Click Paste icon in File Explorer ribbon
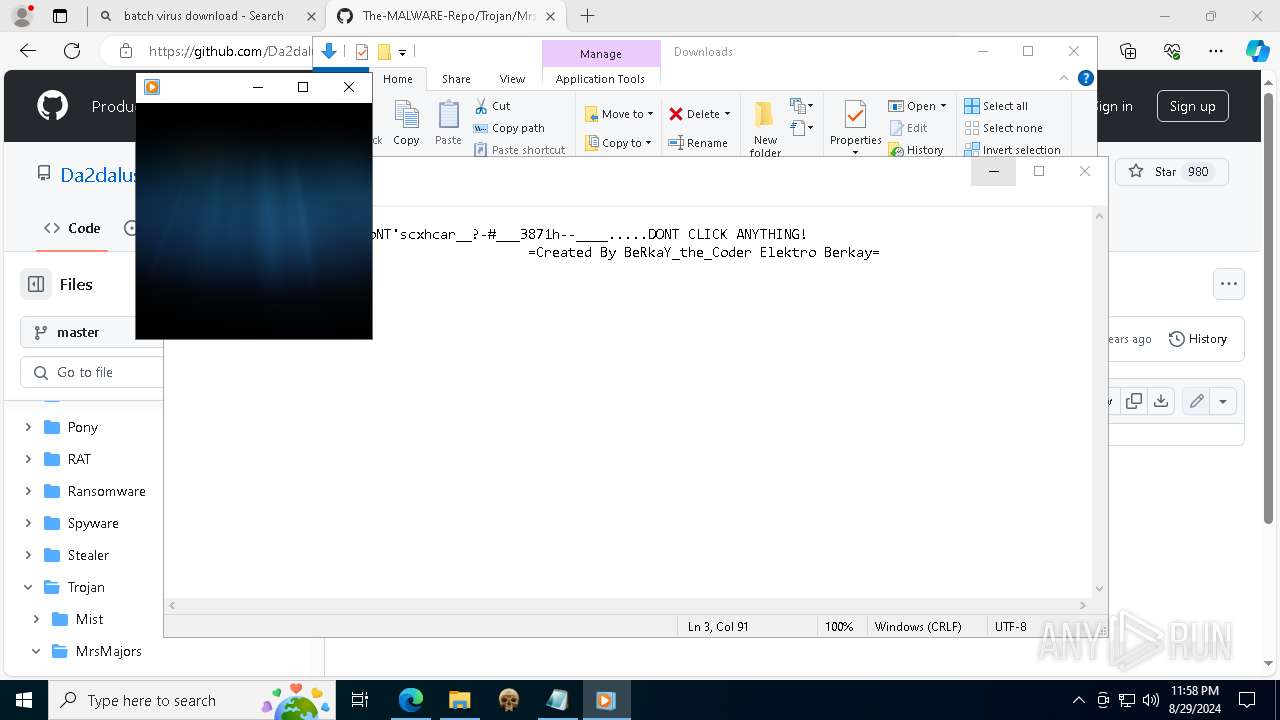This screenshot has width=1280, height=720. pos(448,123)
